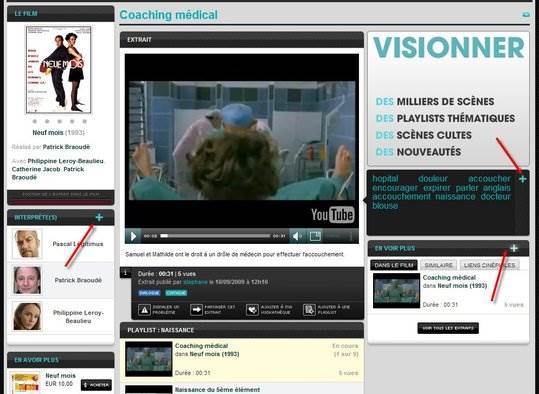Switch the video player to fullscreen
Viewport: 539px width, 394px height.
pyautogui.click(x=315, y=236)
